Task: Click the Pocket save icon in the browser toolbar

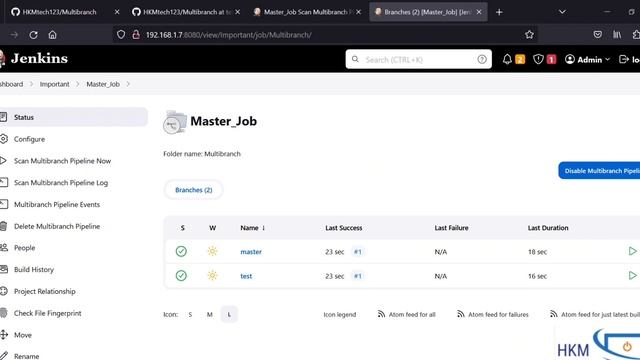Action: pyautogui.click(x=598, y=35)
